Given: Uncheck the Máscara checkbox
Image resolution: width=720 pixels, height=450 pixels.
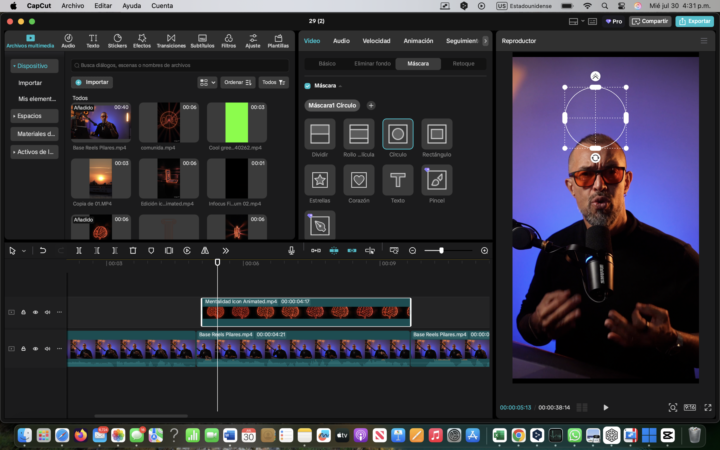Looking at the screenshot, I should tap(307, 86).
